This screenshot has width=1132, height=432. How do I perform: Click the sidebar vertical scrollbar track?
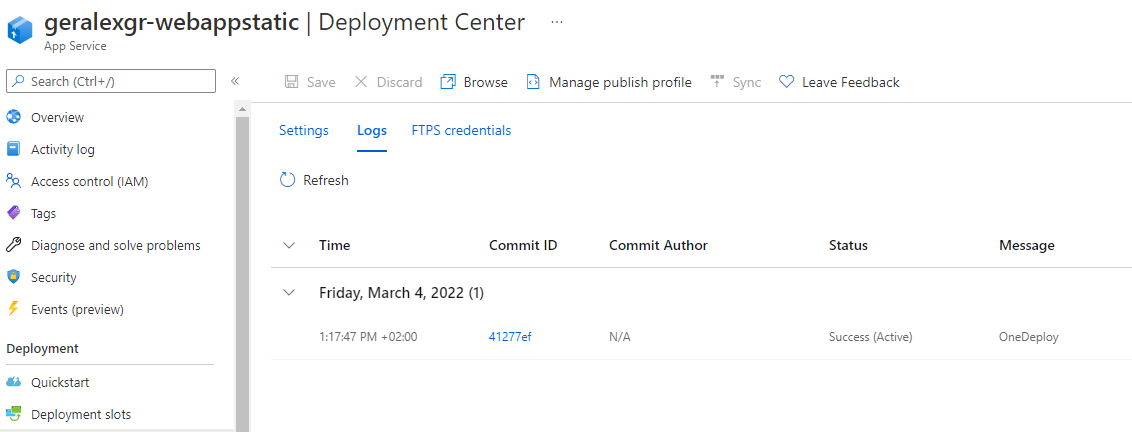tap(242, 275)
